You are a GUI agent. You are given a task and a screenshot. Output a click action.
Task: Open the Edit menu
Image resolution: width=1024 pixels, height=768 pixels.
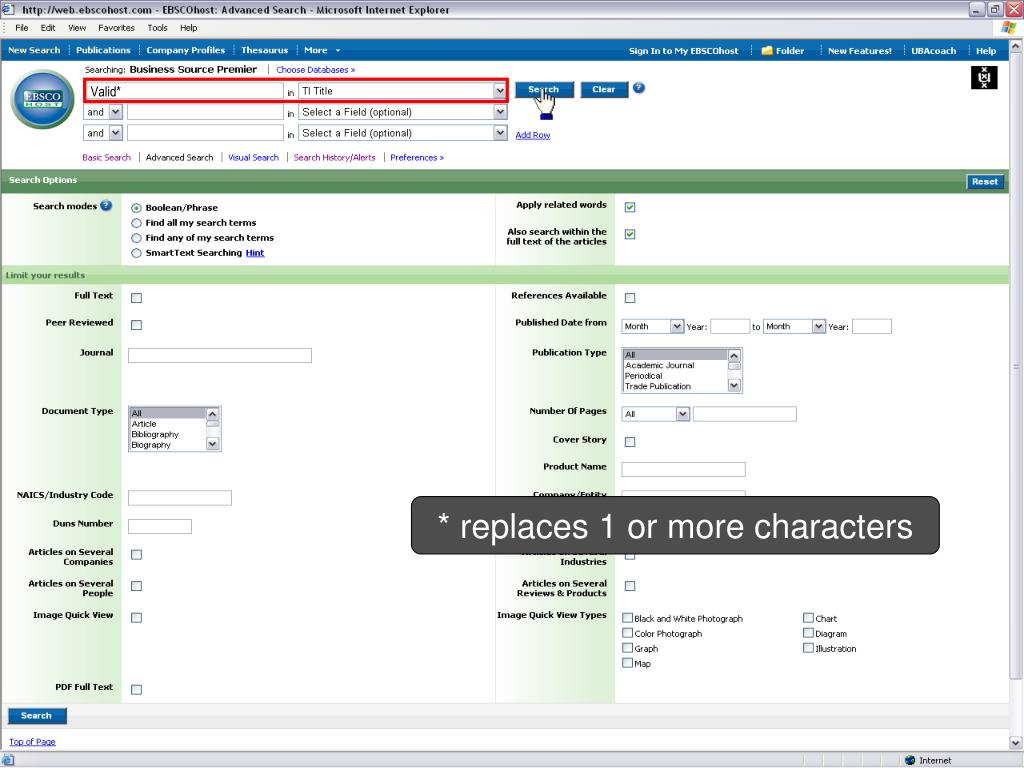48,27
